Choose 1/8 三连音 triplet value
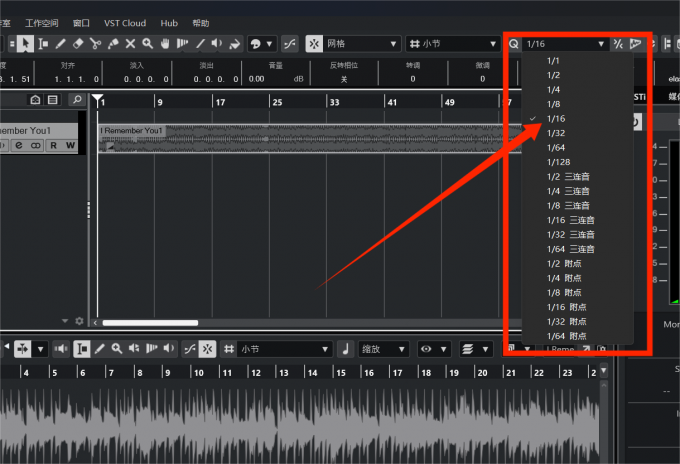This screenshot has width=680, height=464. coord(577,206)
